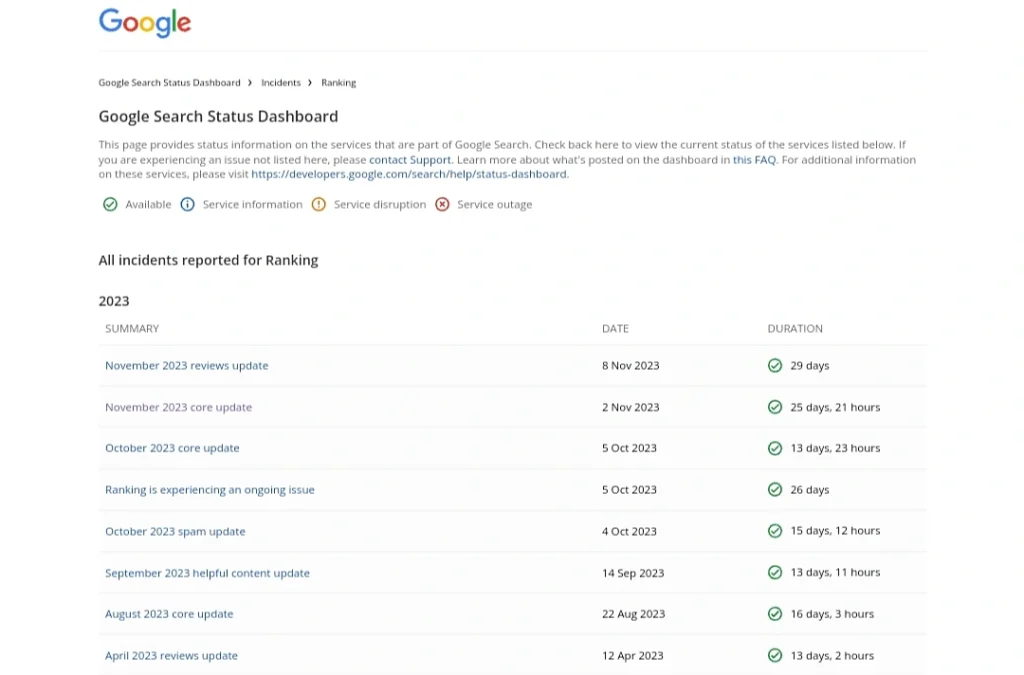Screen dimensions: 1024x675
Task: Click the 25 days, 21 hours duration
Action: pyautogui.click(x=835, y=407)
